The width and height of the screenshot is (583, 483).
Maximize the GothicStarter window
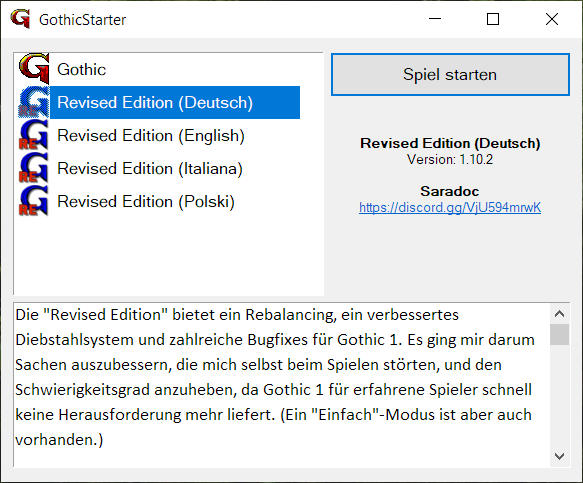(x=493, y=19)
